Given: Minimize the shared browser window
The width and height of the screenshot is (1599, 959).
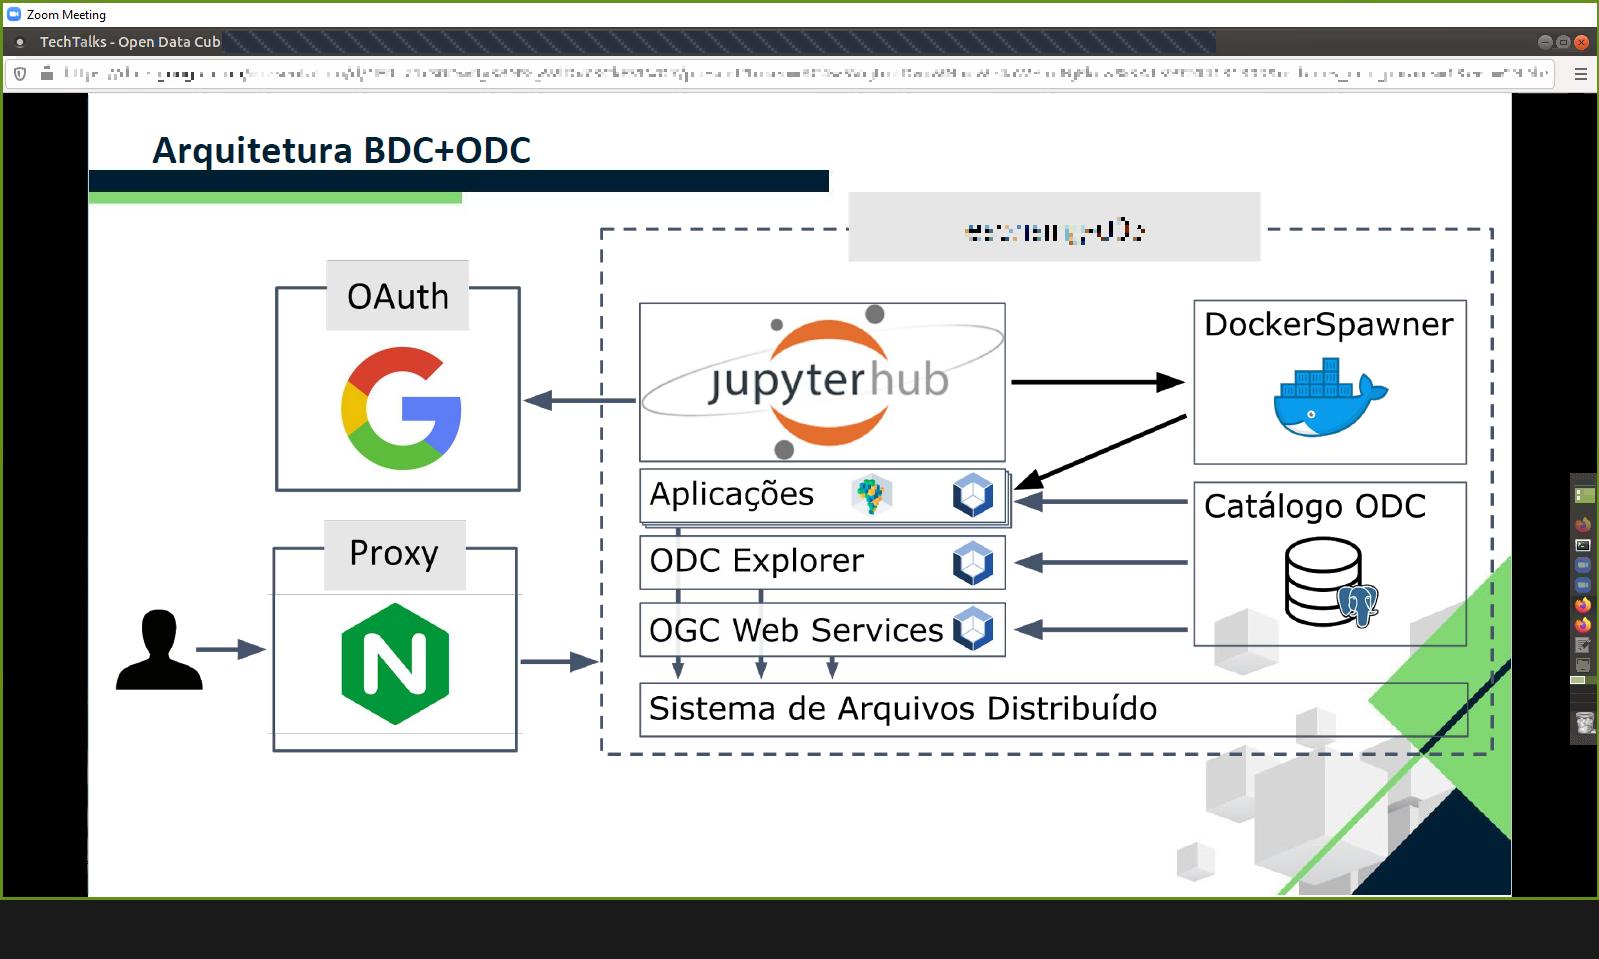Looking at the screenshot, I should [x=1545, y=42].
